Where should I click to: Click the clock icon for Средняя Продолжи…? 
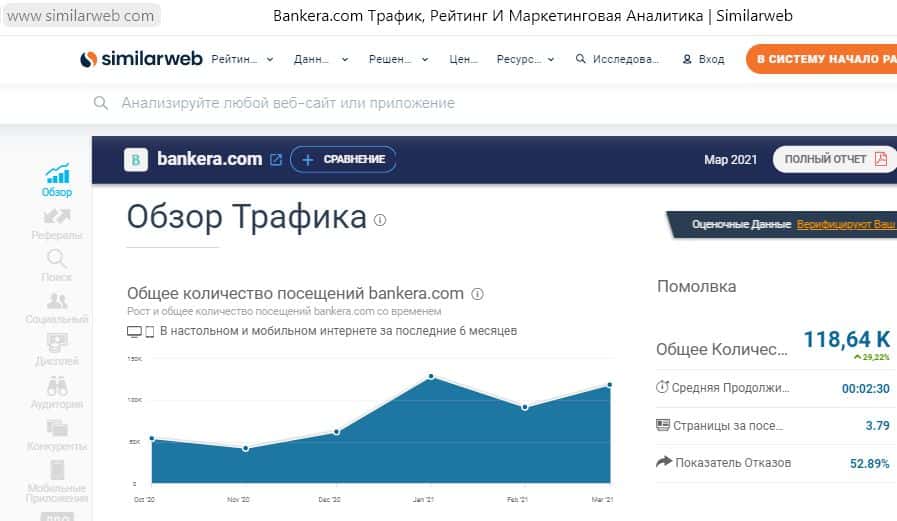[662, 387]
